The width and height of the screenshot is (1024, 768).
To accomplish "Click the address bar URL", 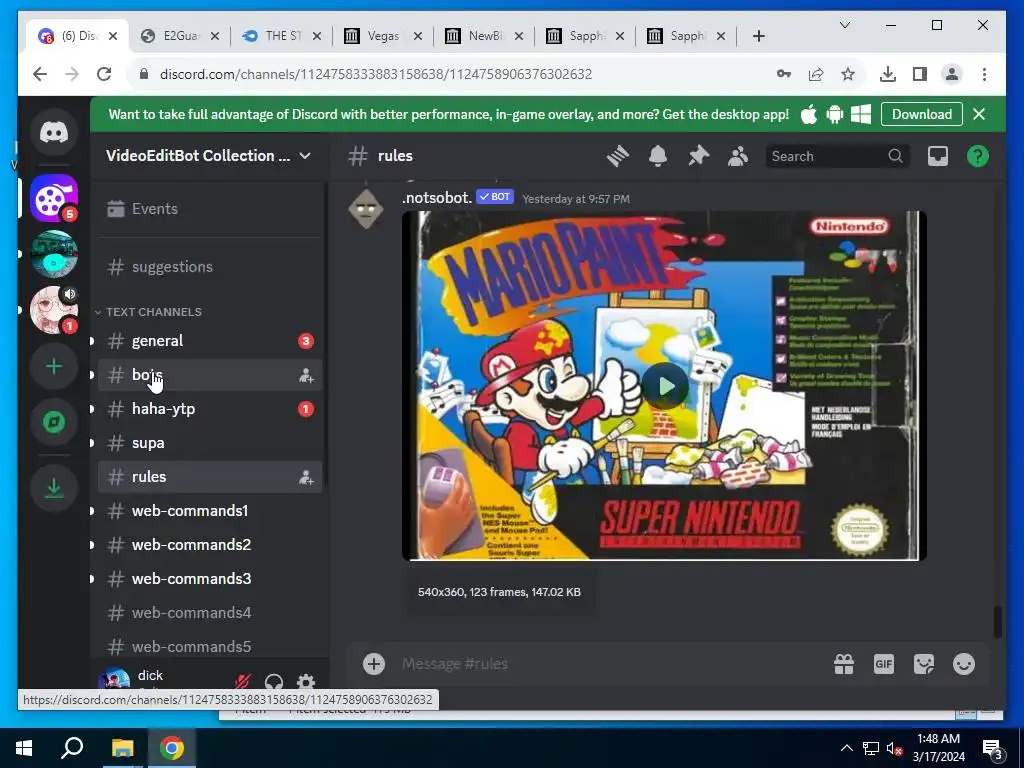I will 376,74.
